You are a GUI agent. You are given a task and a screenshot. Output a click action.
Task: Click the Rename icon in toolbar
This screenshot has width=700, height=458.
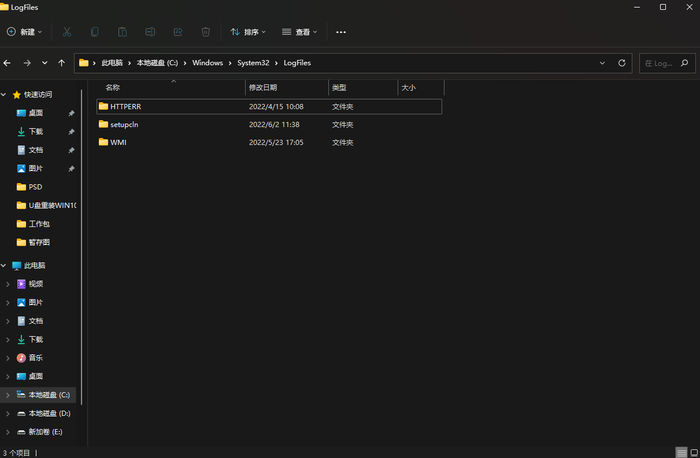(150, 32)
